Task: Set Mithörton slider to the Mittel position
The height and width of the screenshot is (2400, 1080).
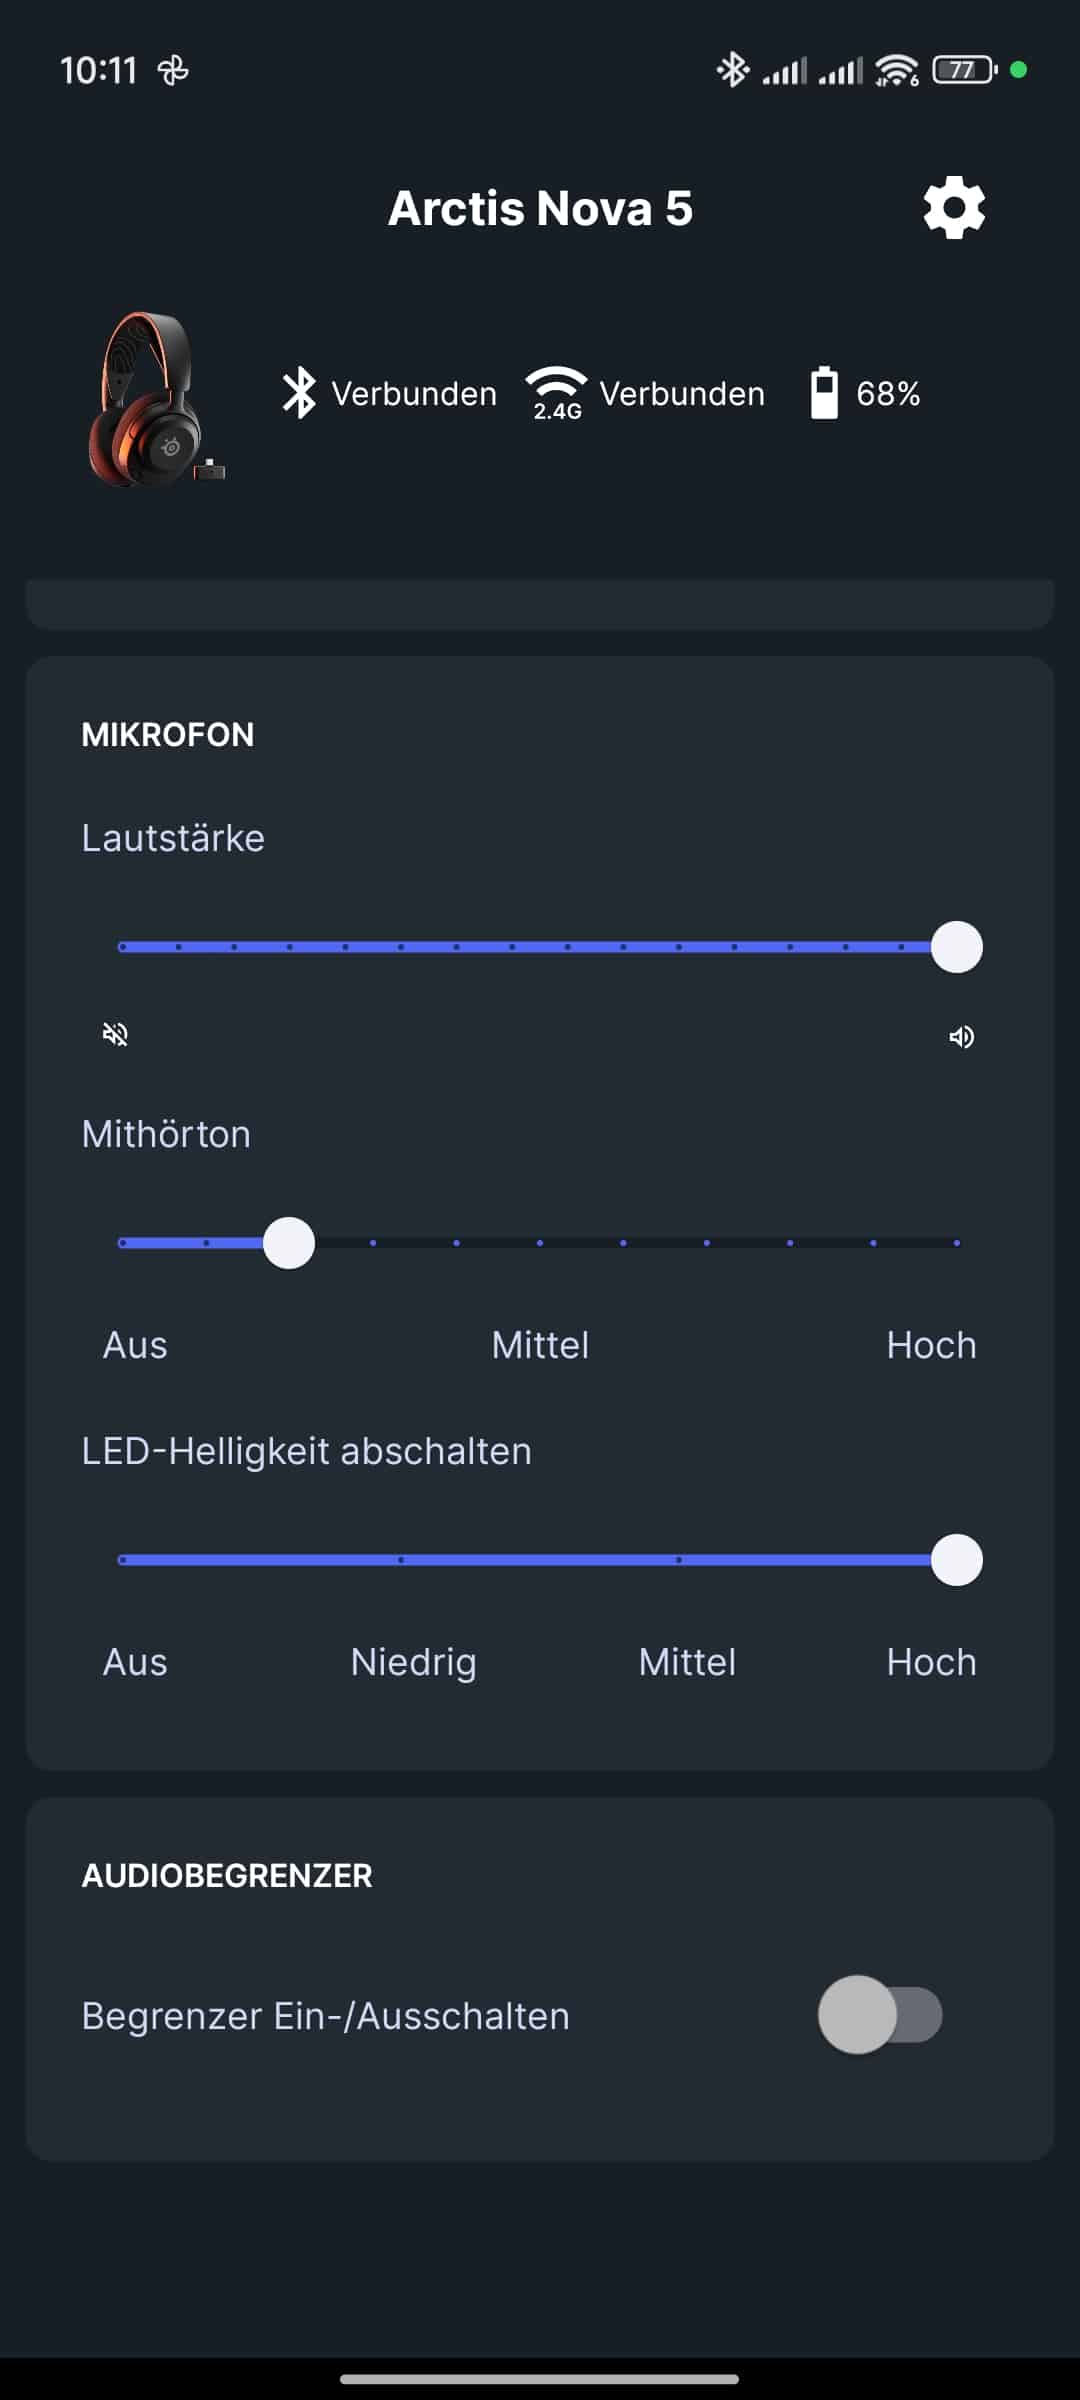Action: coord(540,1243)
